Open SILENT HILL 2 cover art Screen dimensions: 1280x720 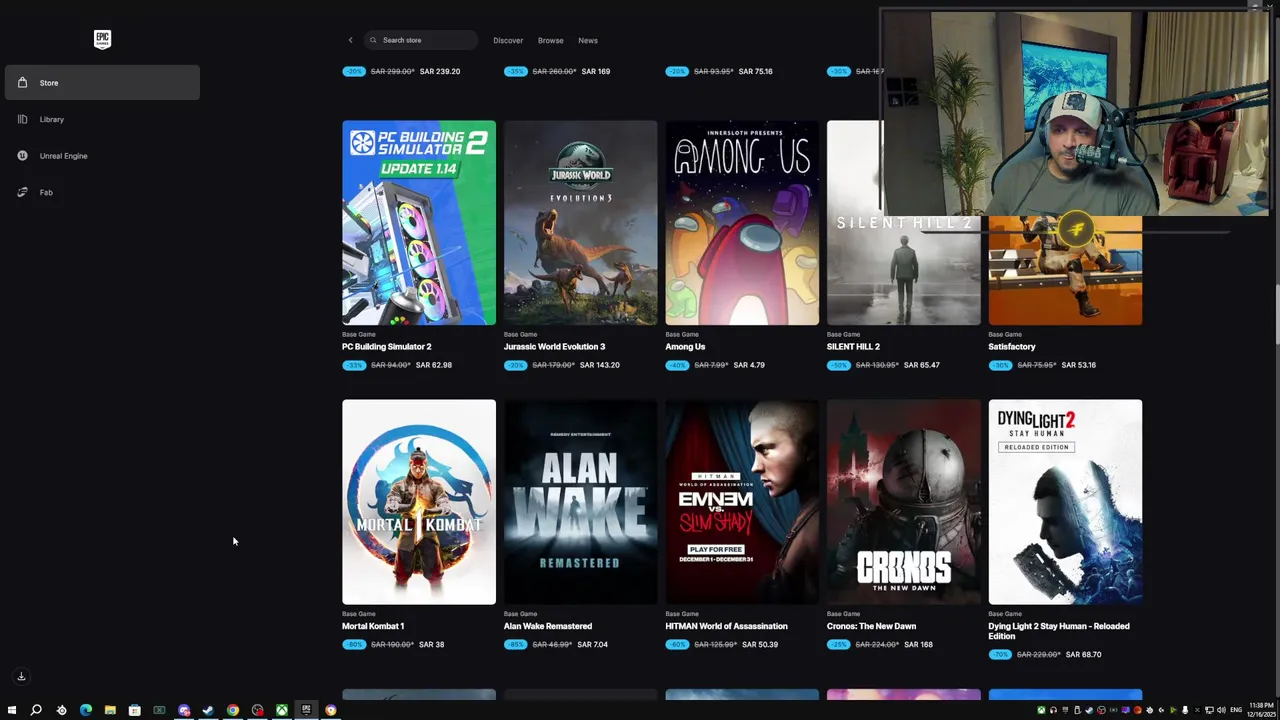tap(904, 270)
